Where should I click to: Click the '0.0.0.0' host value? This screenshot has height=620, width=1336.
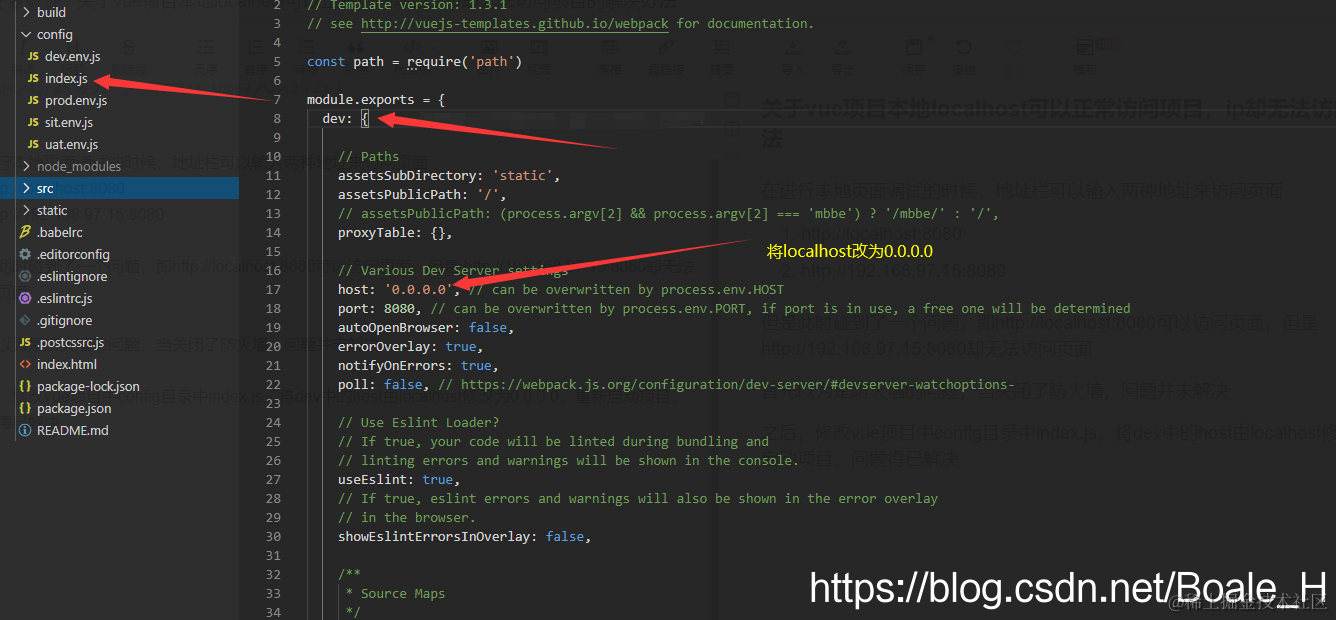click(418, 290)
